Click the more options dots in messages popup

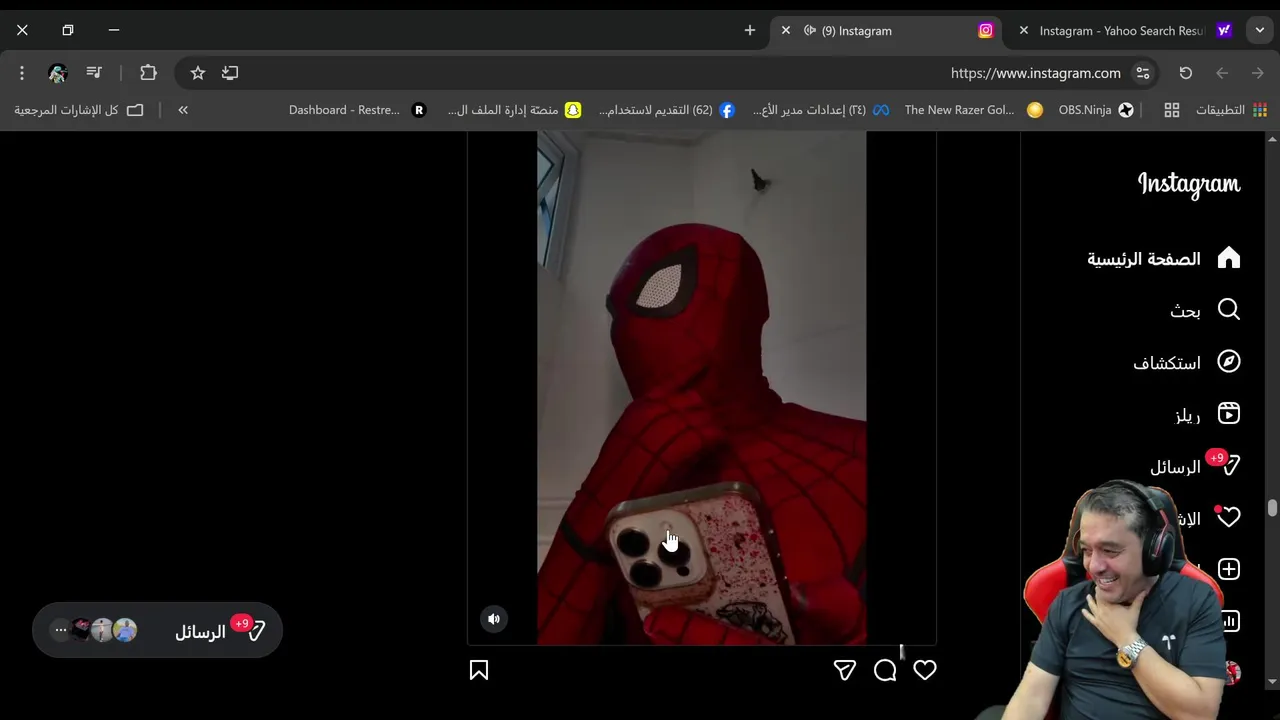[61, 630]
